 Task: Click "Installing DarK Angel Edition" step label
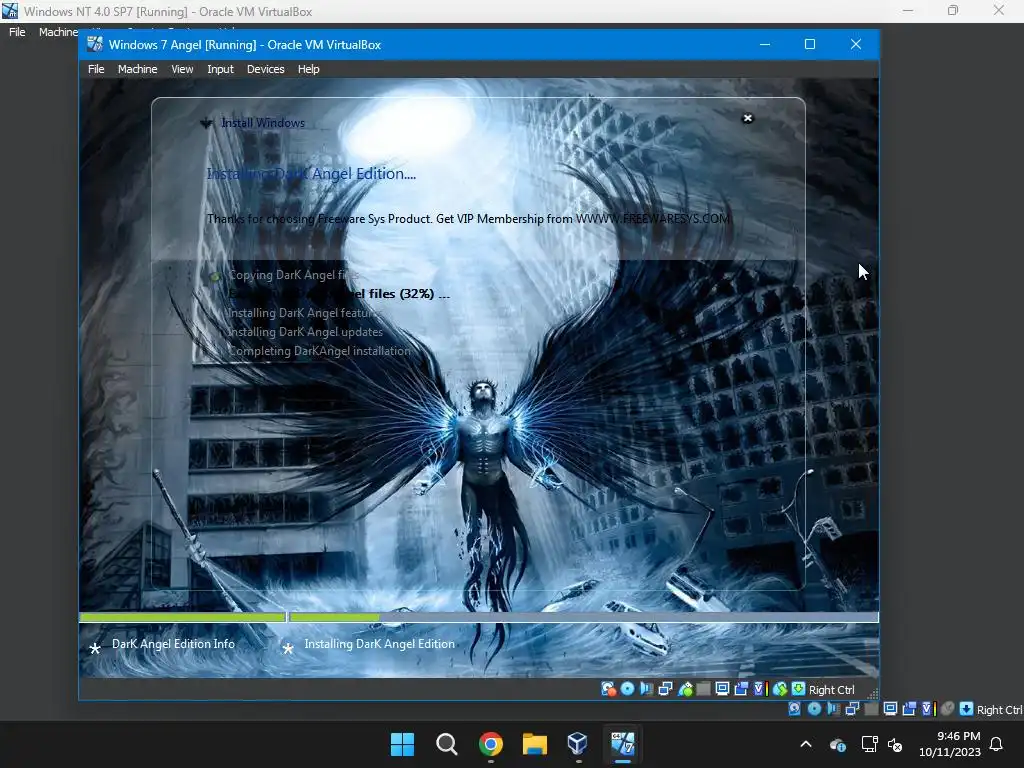point(379,644)
